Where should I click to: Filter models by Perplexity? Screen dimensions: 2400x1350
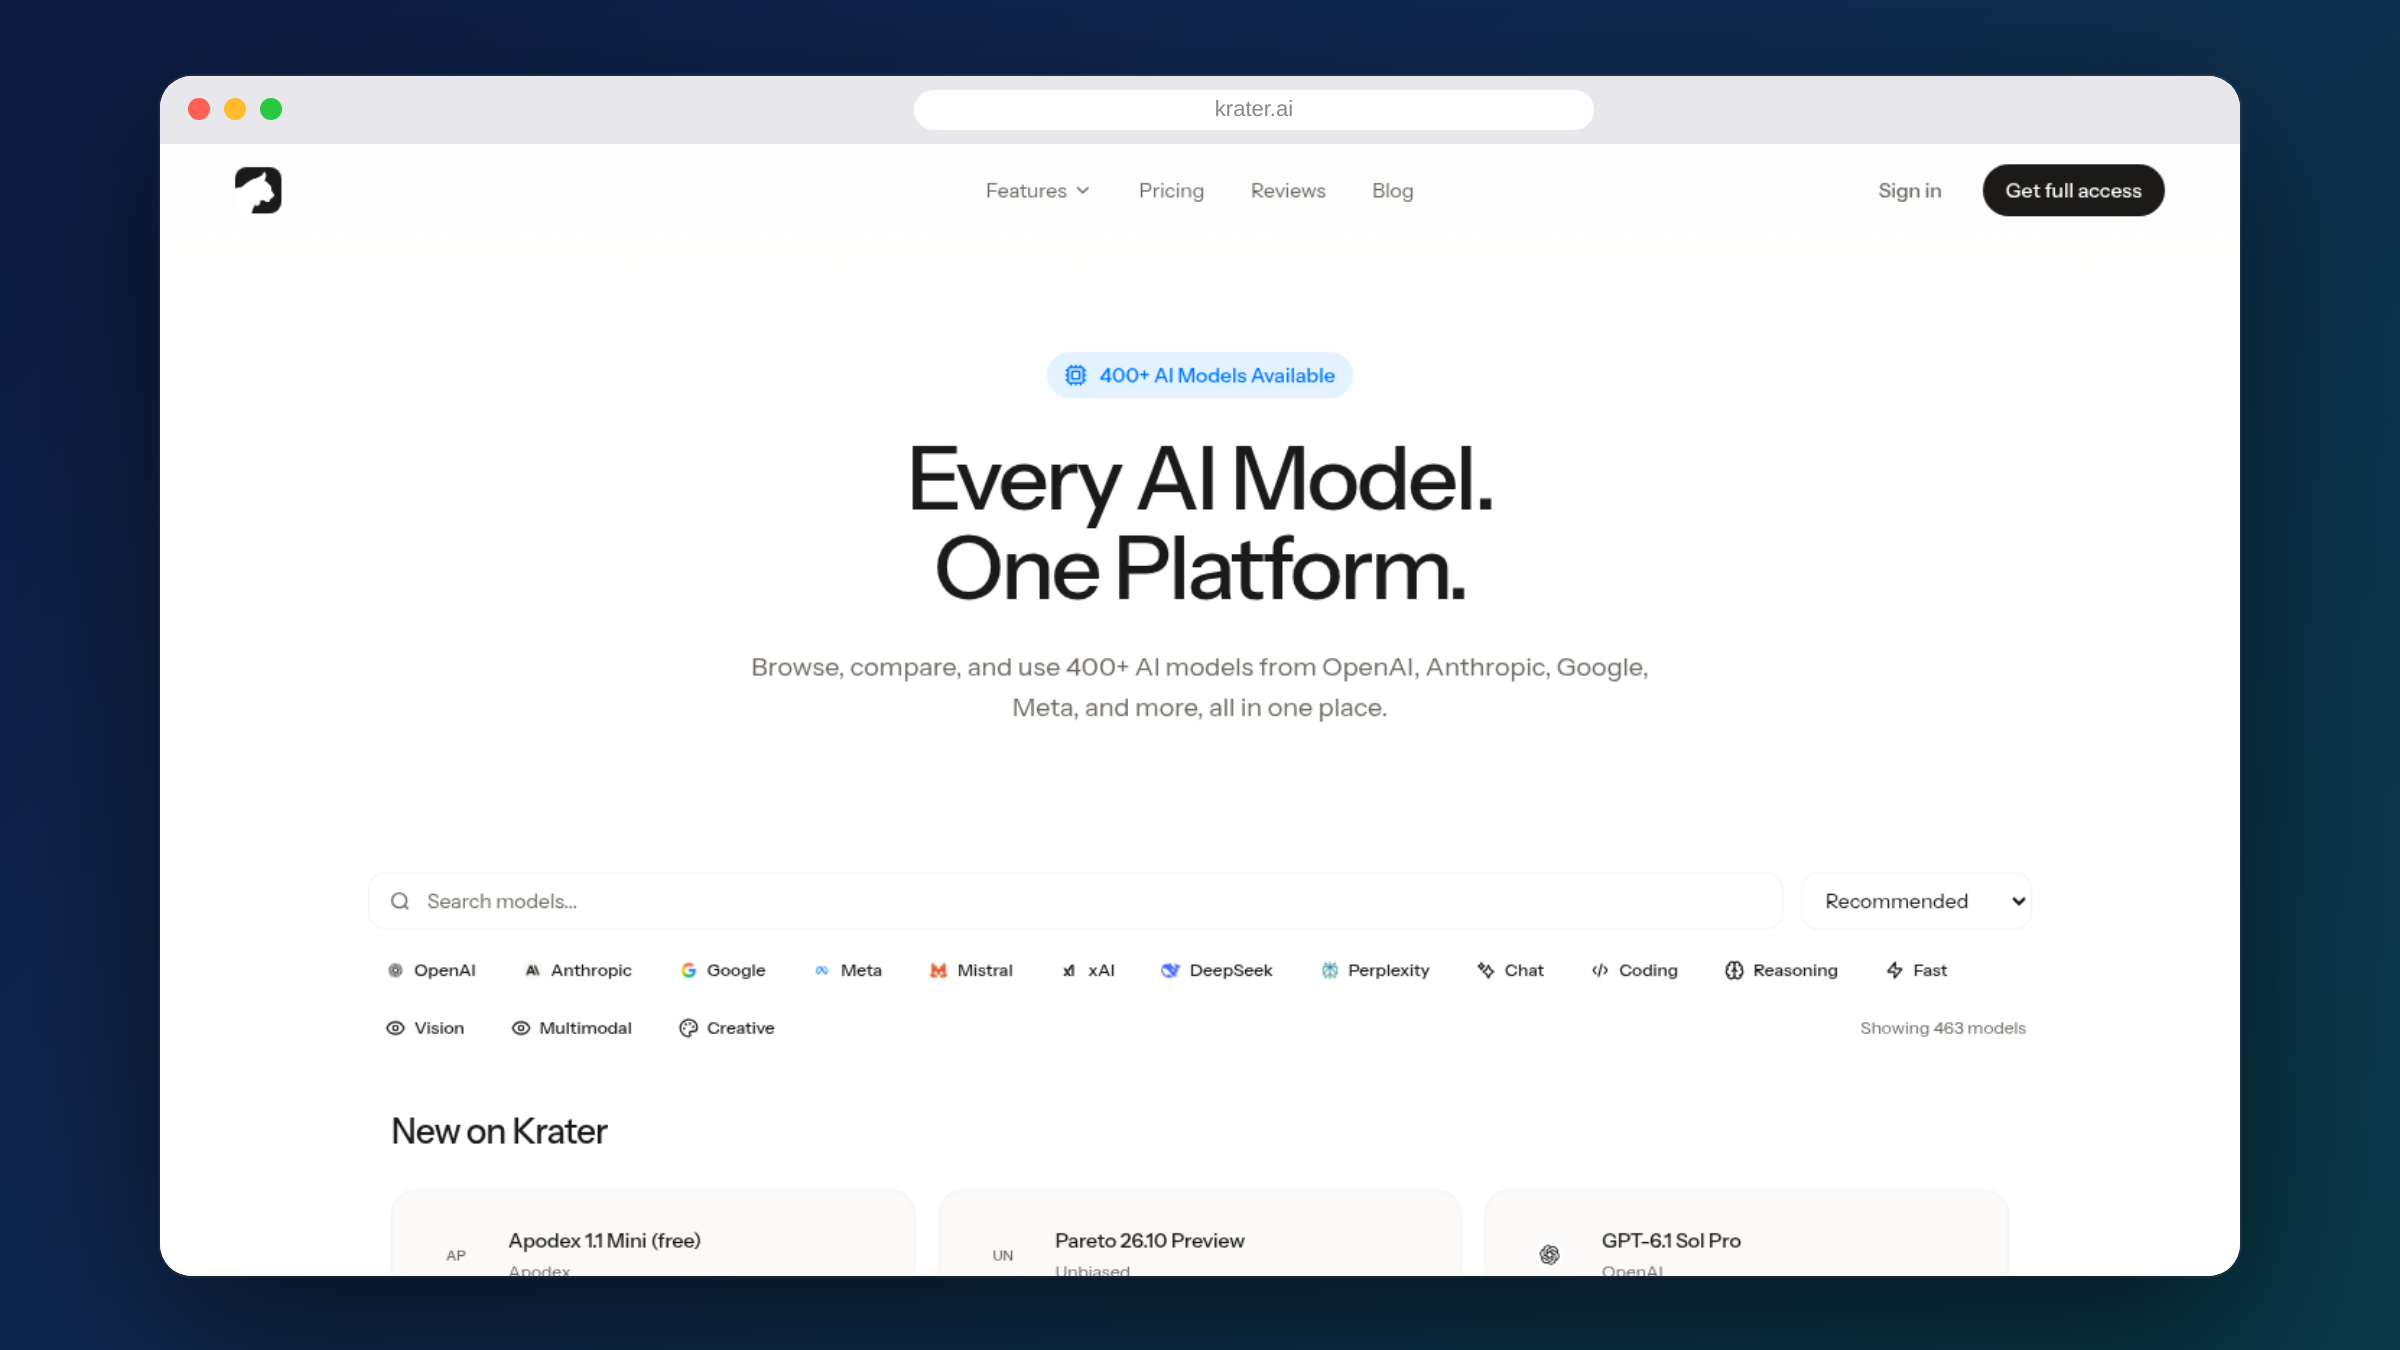[1375, 970]
